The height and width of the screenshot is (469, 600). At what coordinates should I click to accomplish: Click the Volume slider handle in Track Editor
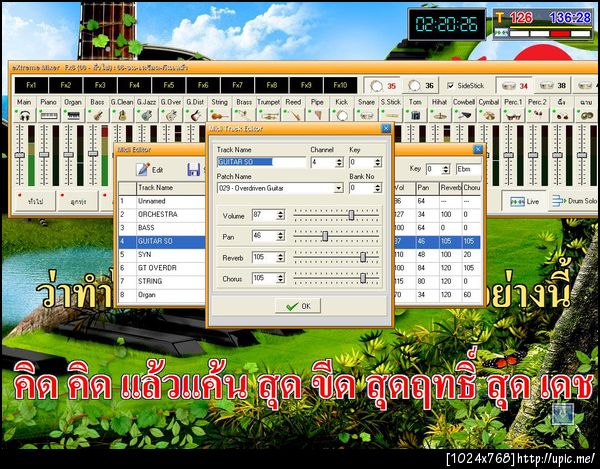pyautogui.click(x=351, y=215)
